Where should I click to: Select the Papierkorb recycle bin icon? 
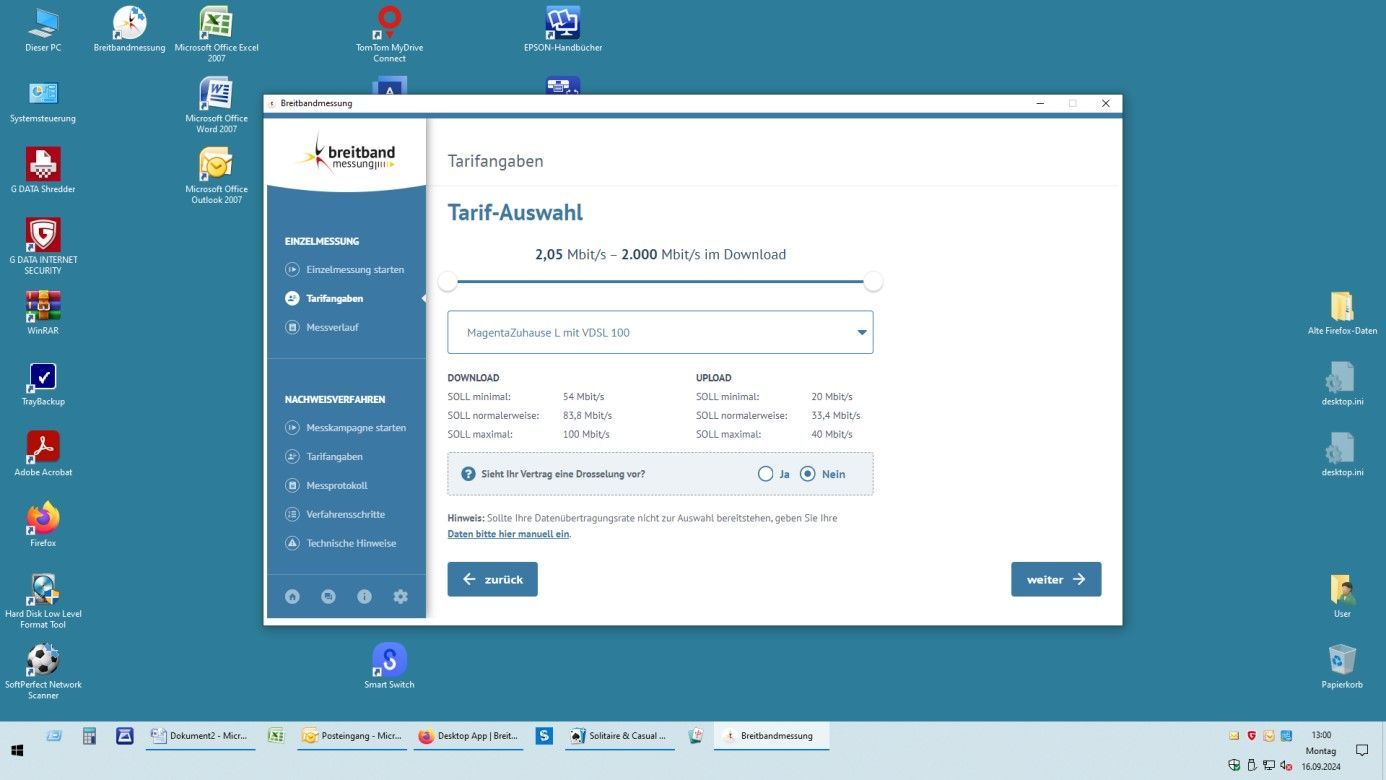(1342, 666)
